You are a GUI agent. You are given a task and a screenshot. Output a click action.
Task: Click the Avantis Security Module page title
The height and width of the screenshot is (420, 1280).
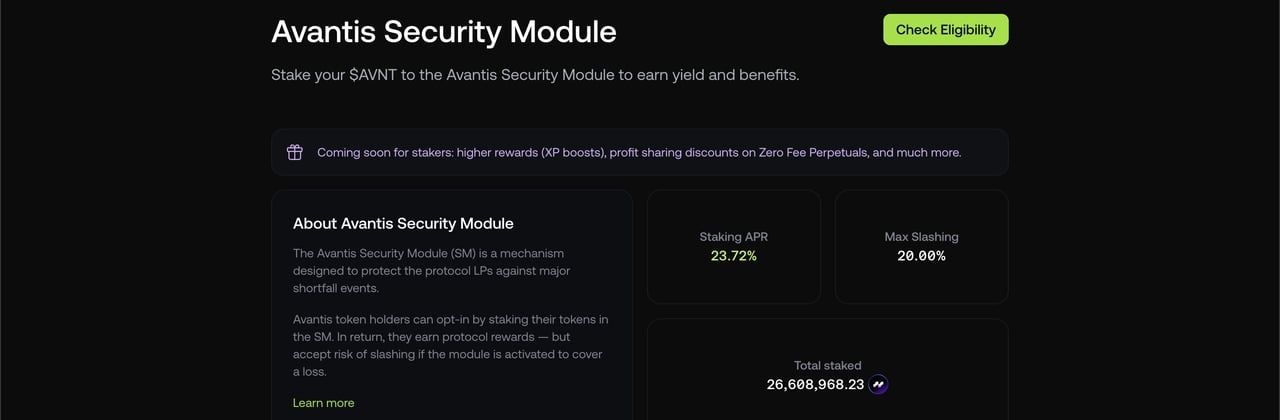click(443, 31)
